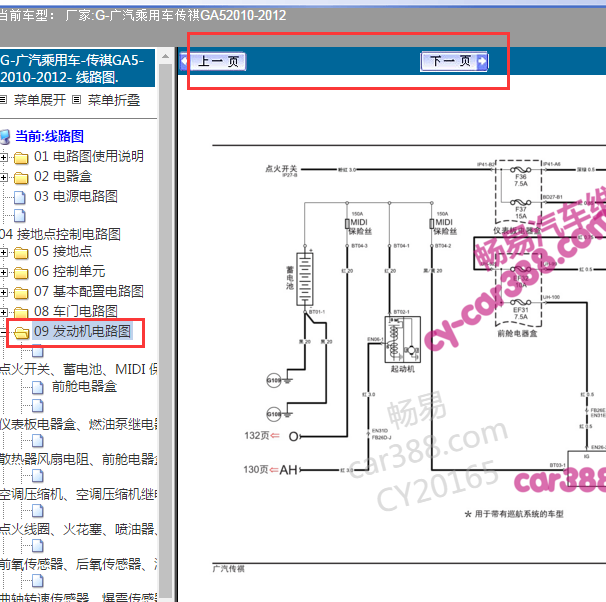Viewport: 606px width, 602px height.
Task: Open 前舱电器盒 diagram entry
Action: [x=84, y=386]
